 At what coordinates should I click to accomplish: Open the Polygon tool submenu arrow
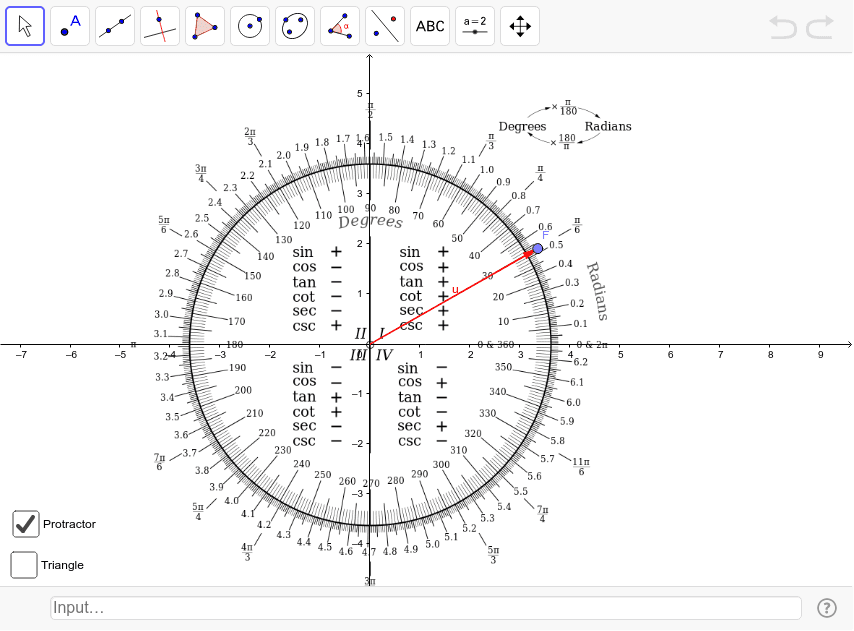point(218,39)
